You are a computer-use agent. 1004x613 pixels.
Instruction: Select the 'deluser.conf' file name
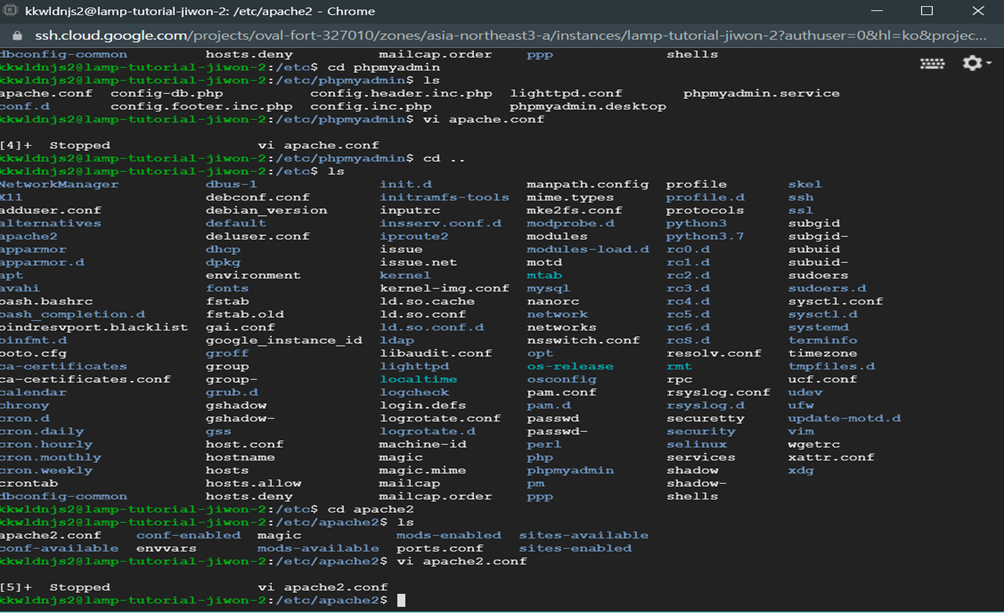tap(257, 236)
